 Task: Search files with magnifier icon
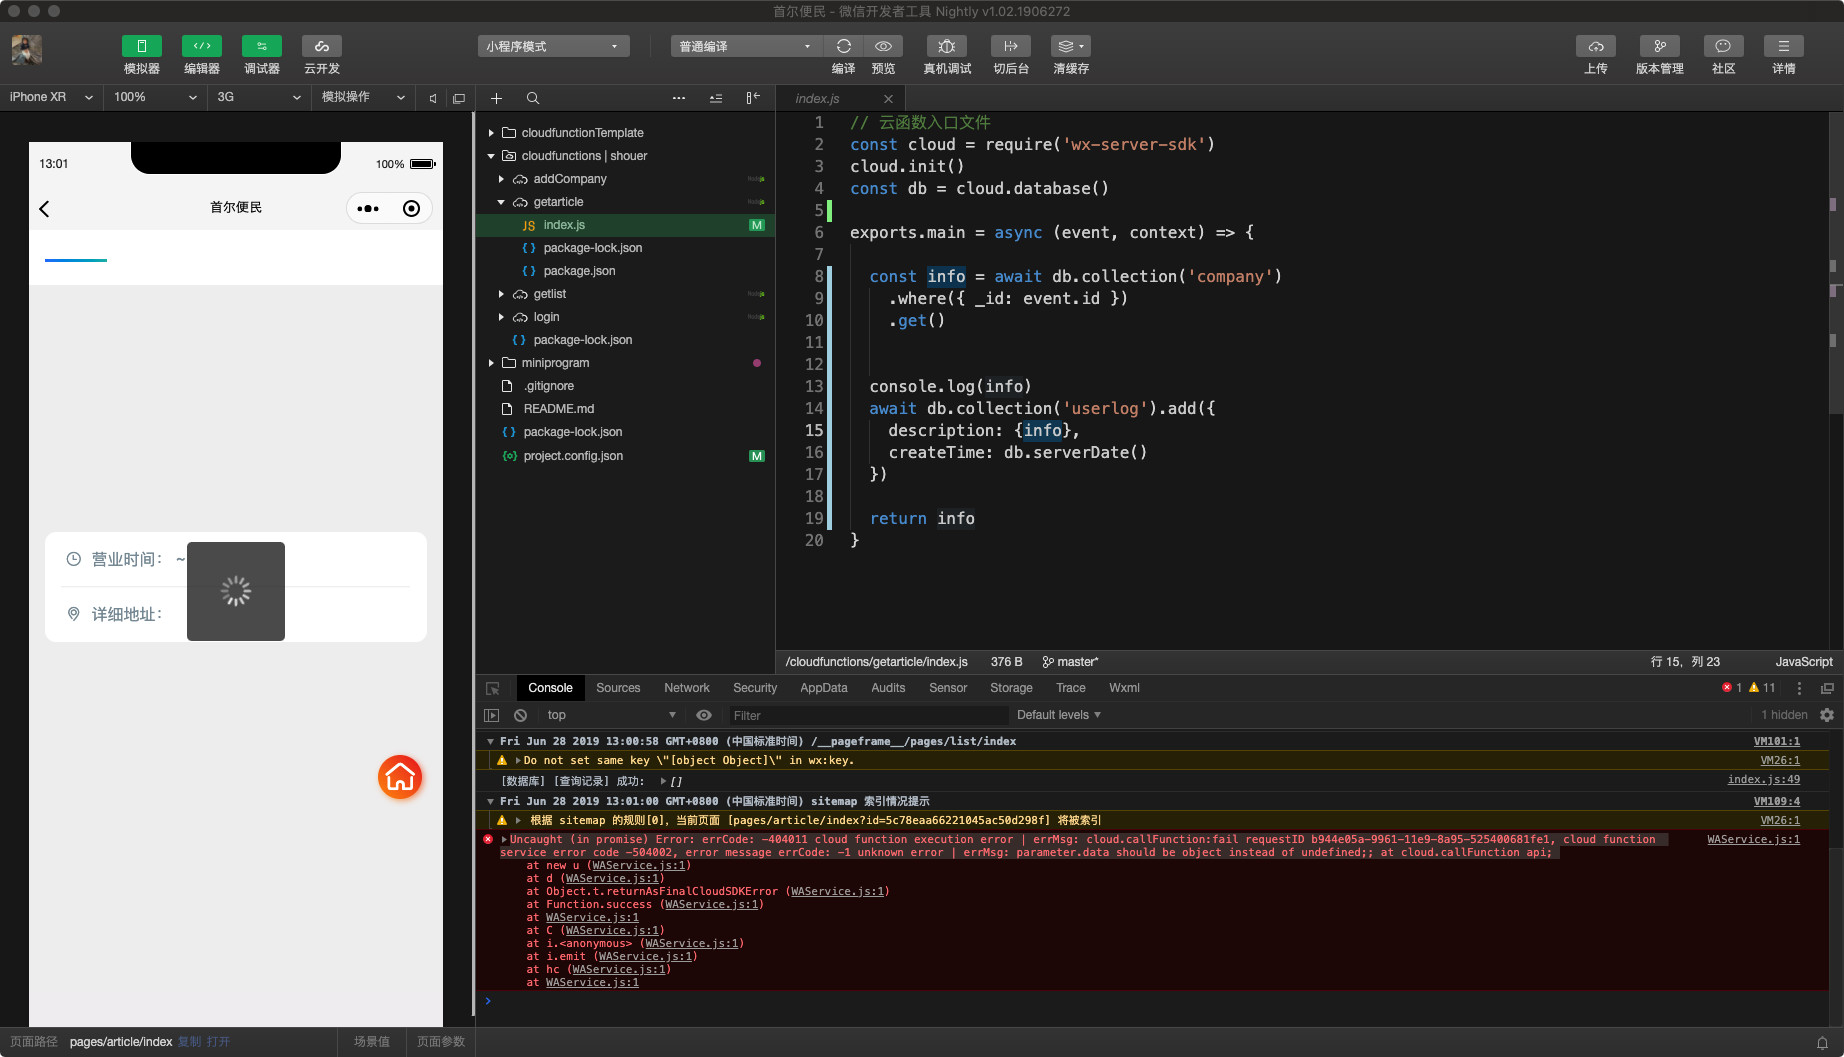(x=533, y=98)
